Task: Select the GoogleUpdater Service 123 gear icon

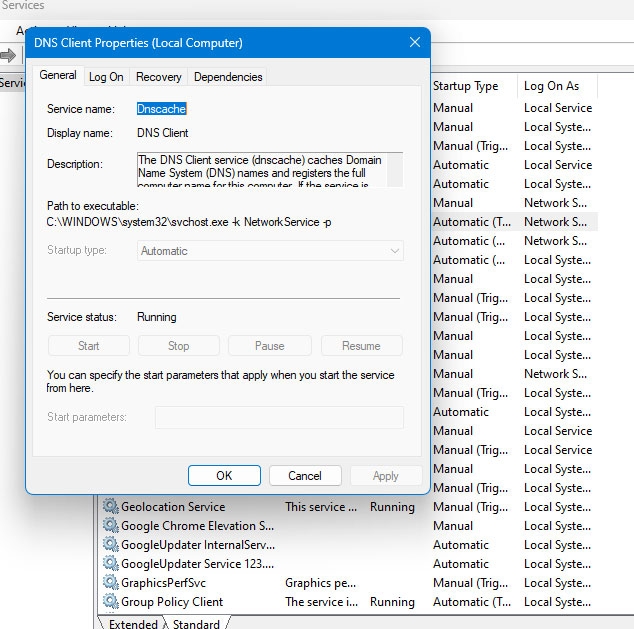Action: pyautogui.click(x=110, y=563)
